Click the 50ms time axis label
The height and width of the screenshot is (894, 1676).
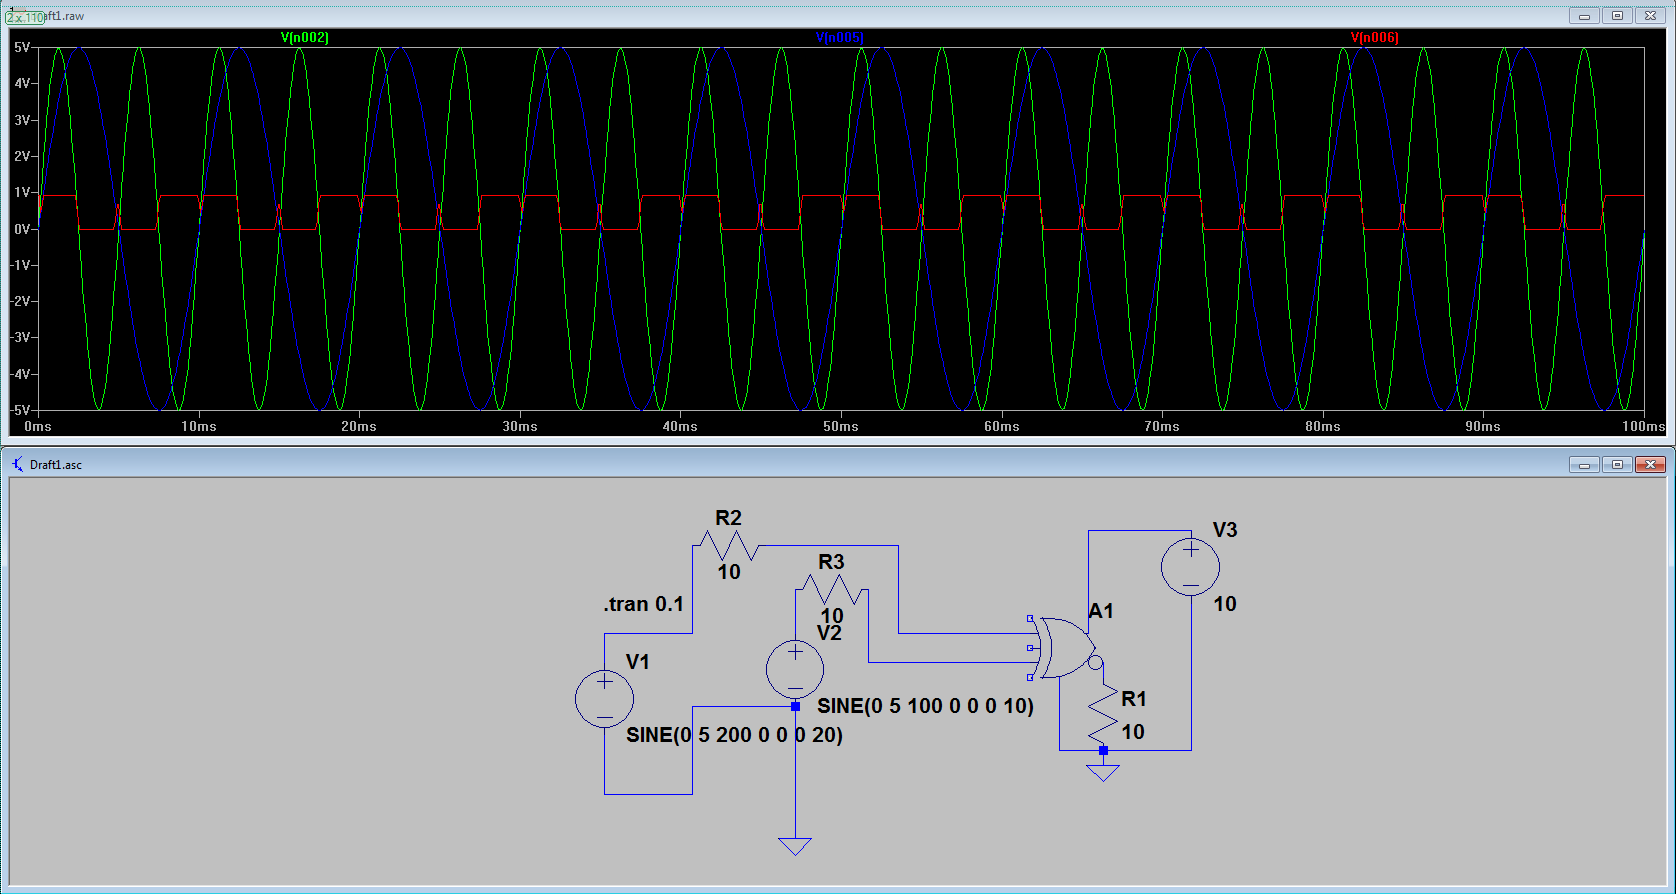coord(841,427)
